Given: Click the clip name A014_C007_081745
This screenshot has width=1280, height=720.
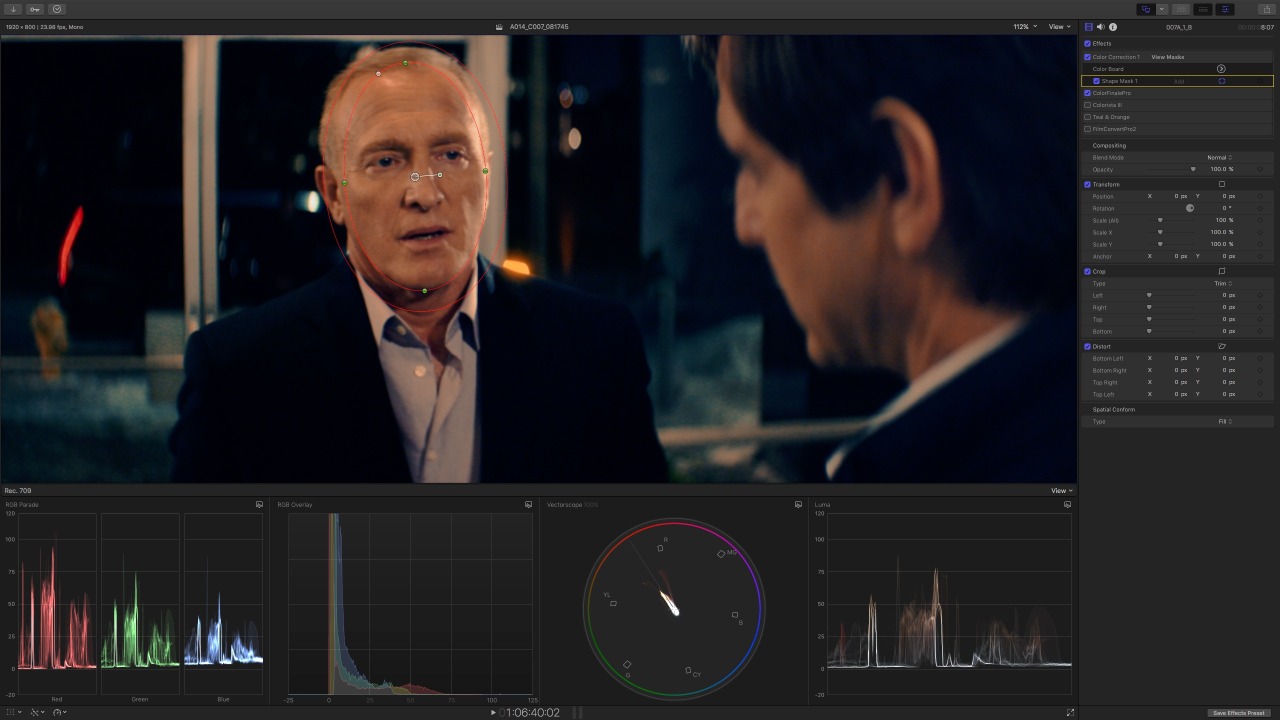Looking at the screenshot, I should coord(538,27).
